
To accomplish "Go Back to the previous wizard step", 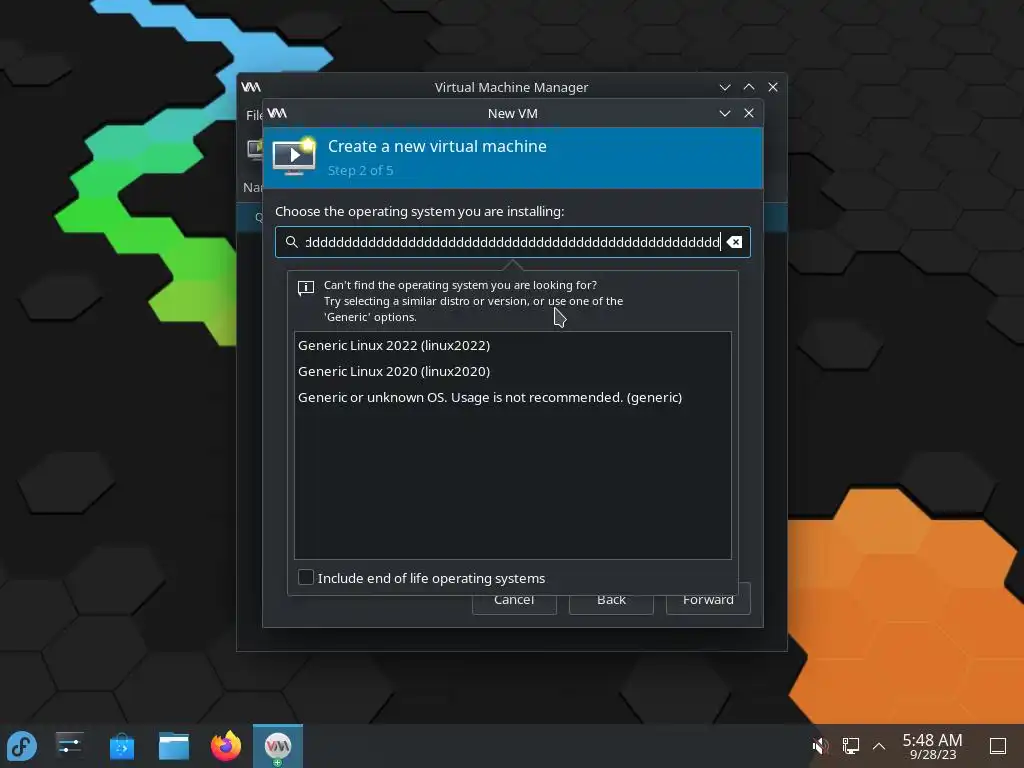I will coord(611,603).
